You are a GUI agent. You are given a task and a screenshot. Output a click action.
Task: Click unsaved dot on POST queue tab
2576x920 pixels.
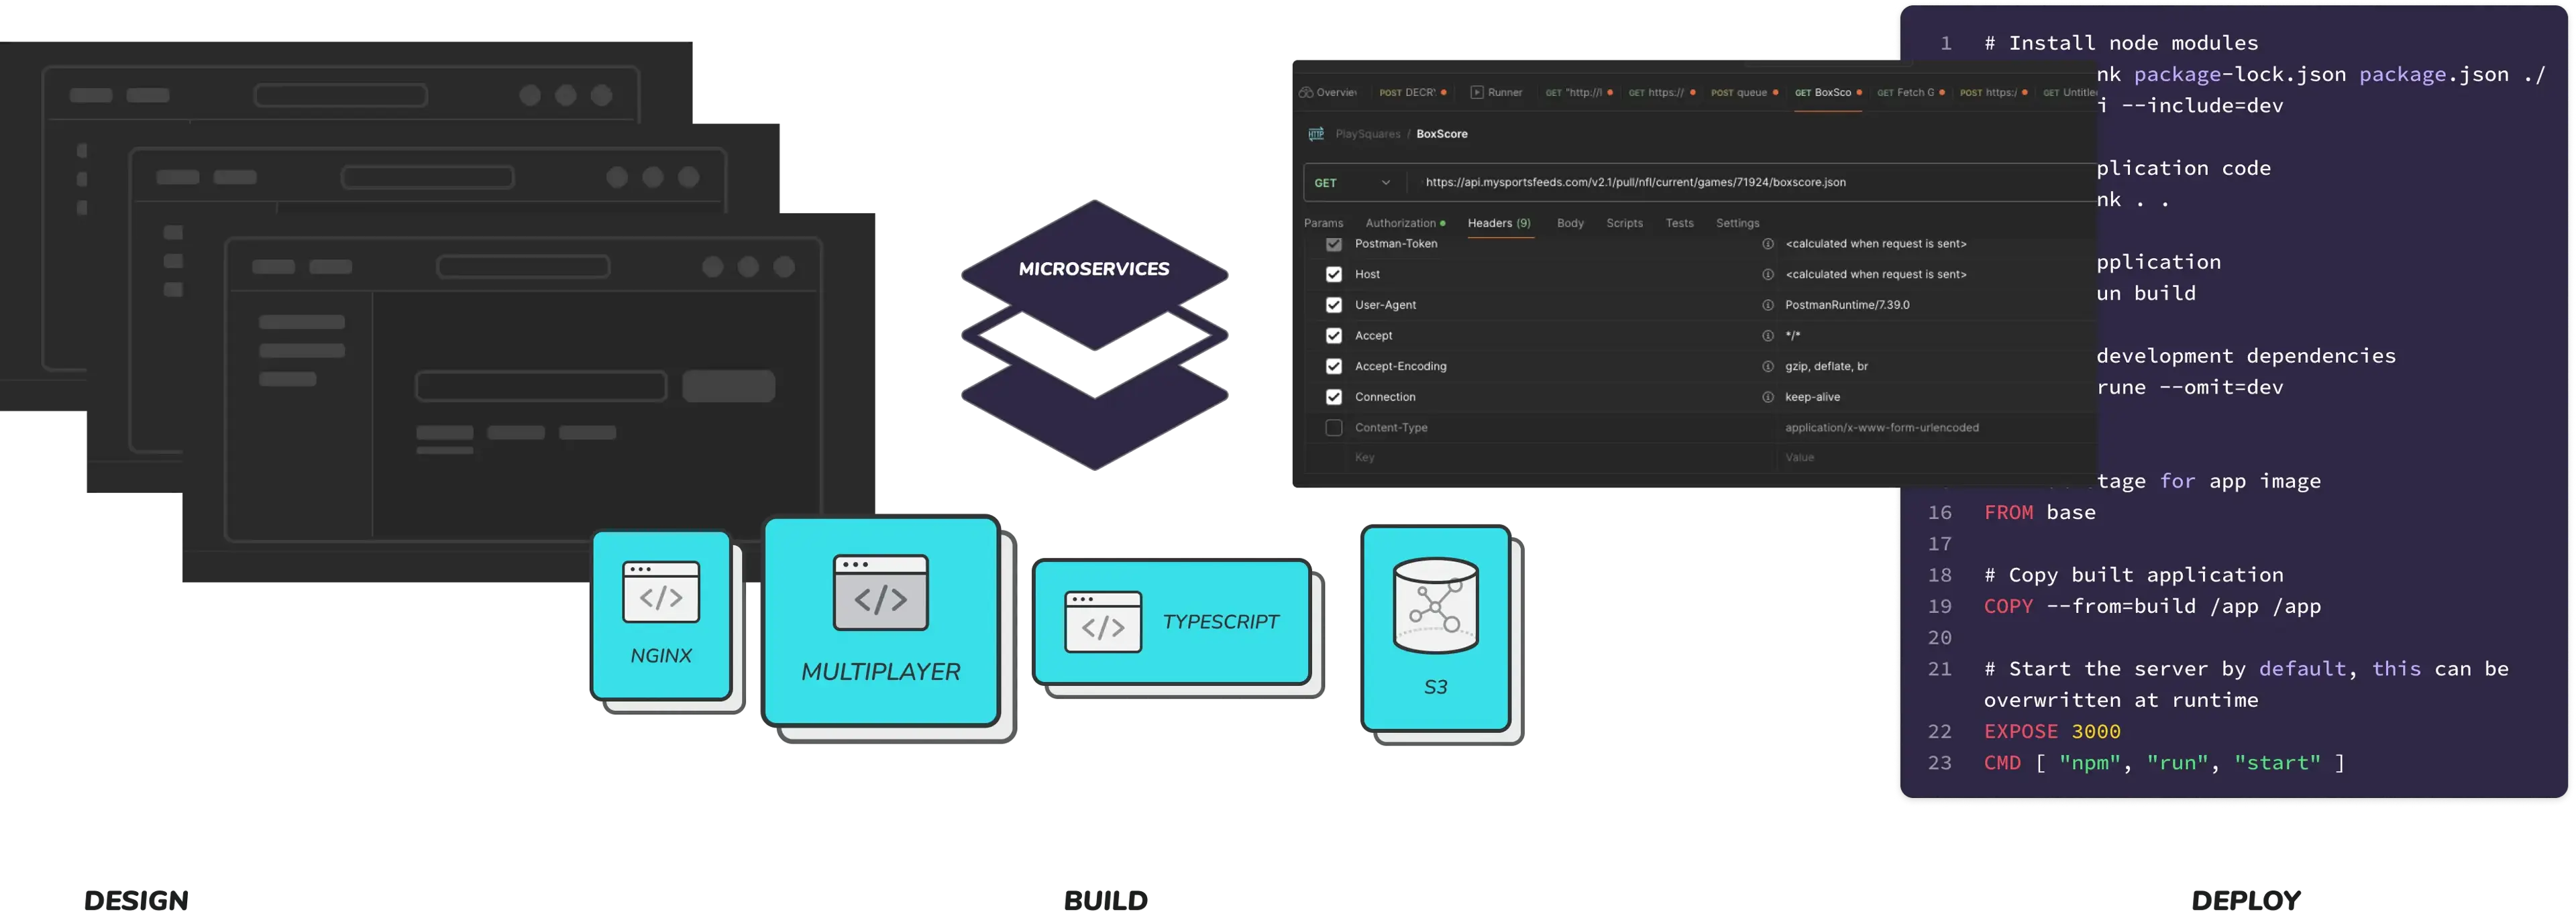coord(1775,92)
